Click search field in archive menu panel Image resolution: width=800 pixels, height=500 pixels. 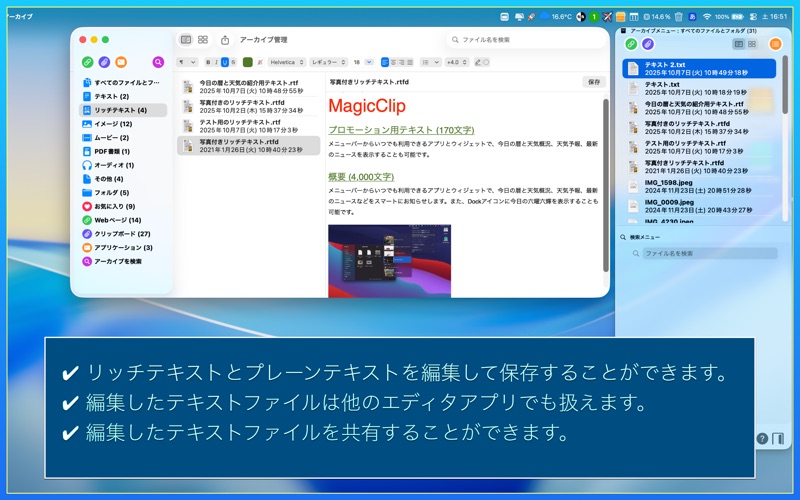[x=710, y=253]
